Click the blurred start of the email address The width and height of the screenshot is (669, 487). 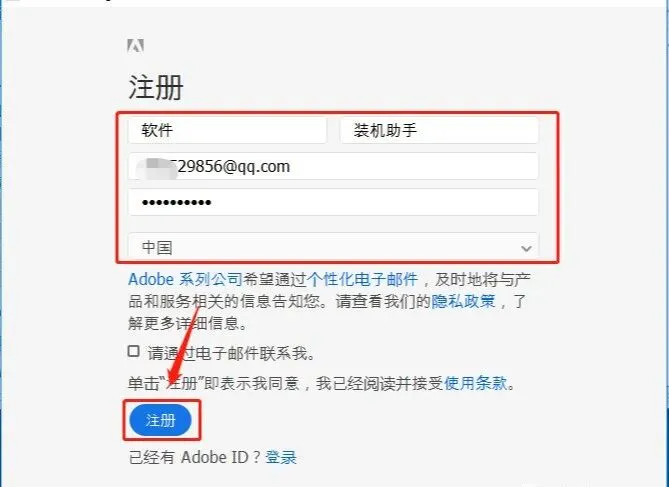(x=156, y=167)
